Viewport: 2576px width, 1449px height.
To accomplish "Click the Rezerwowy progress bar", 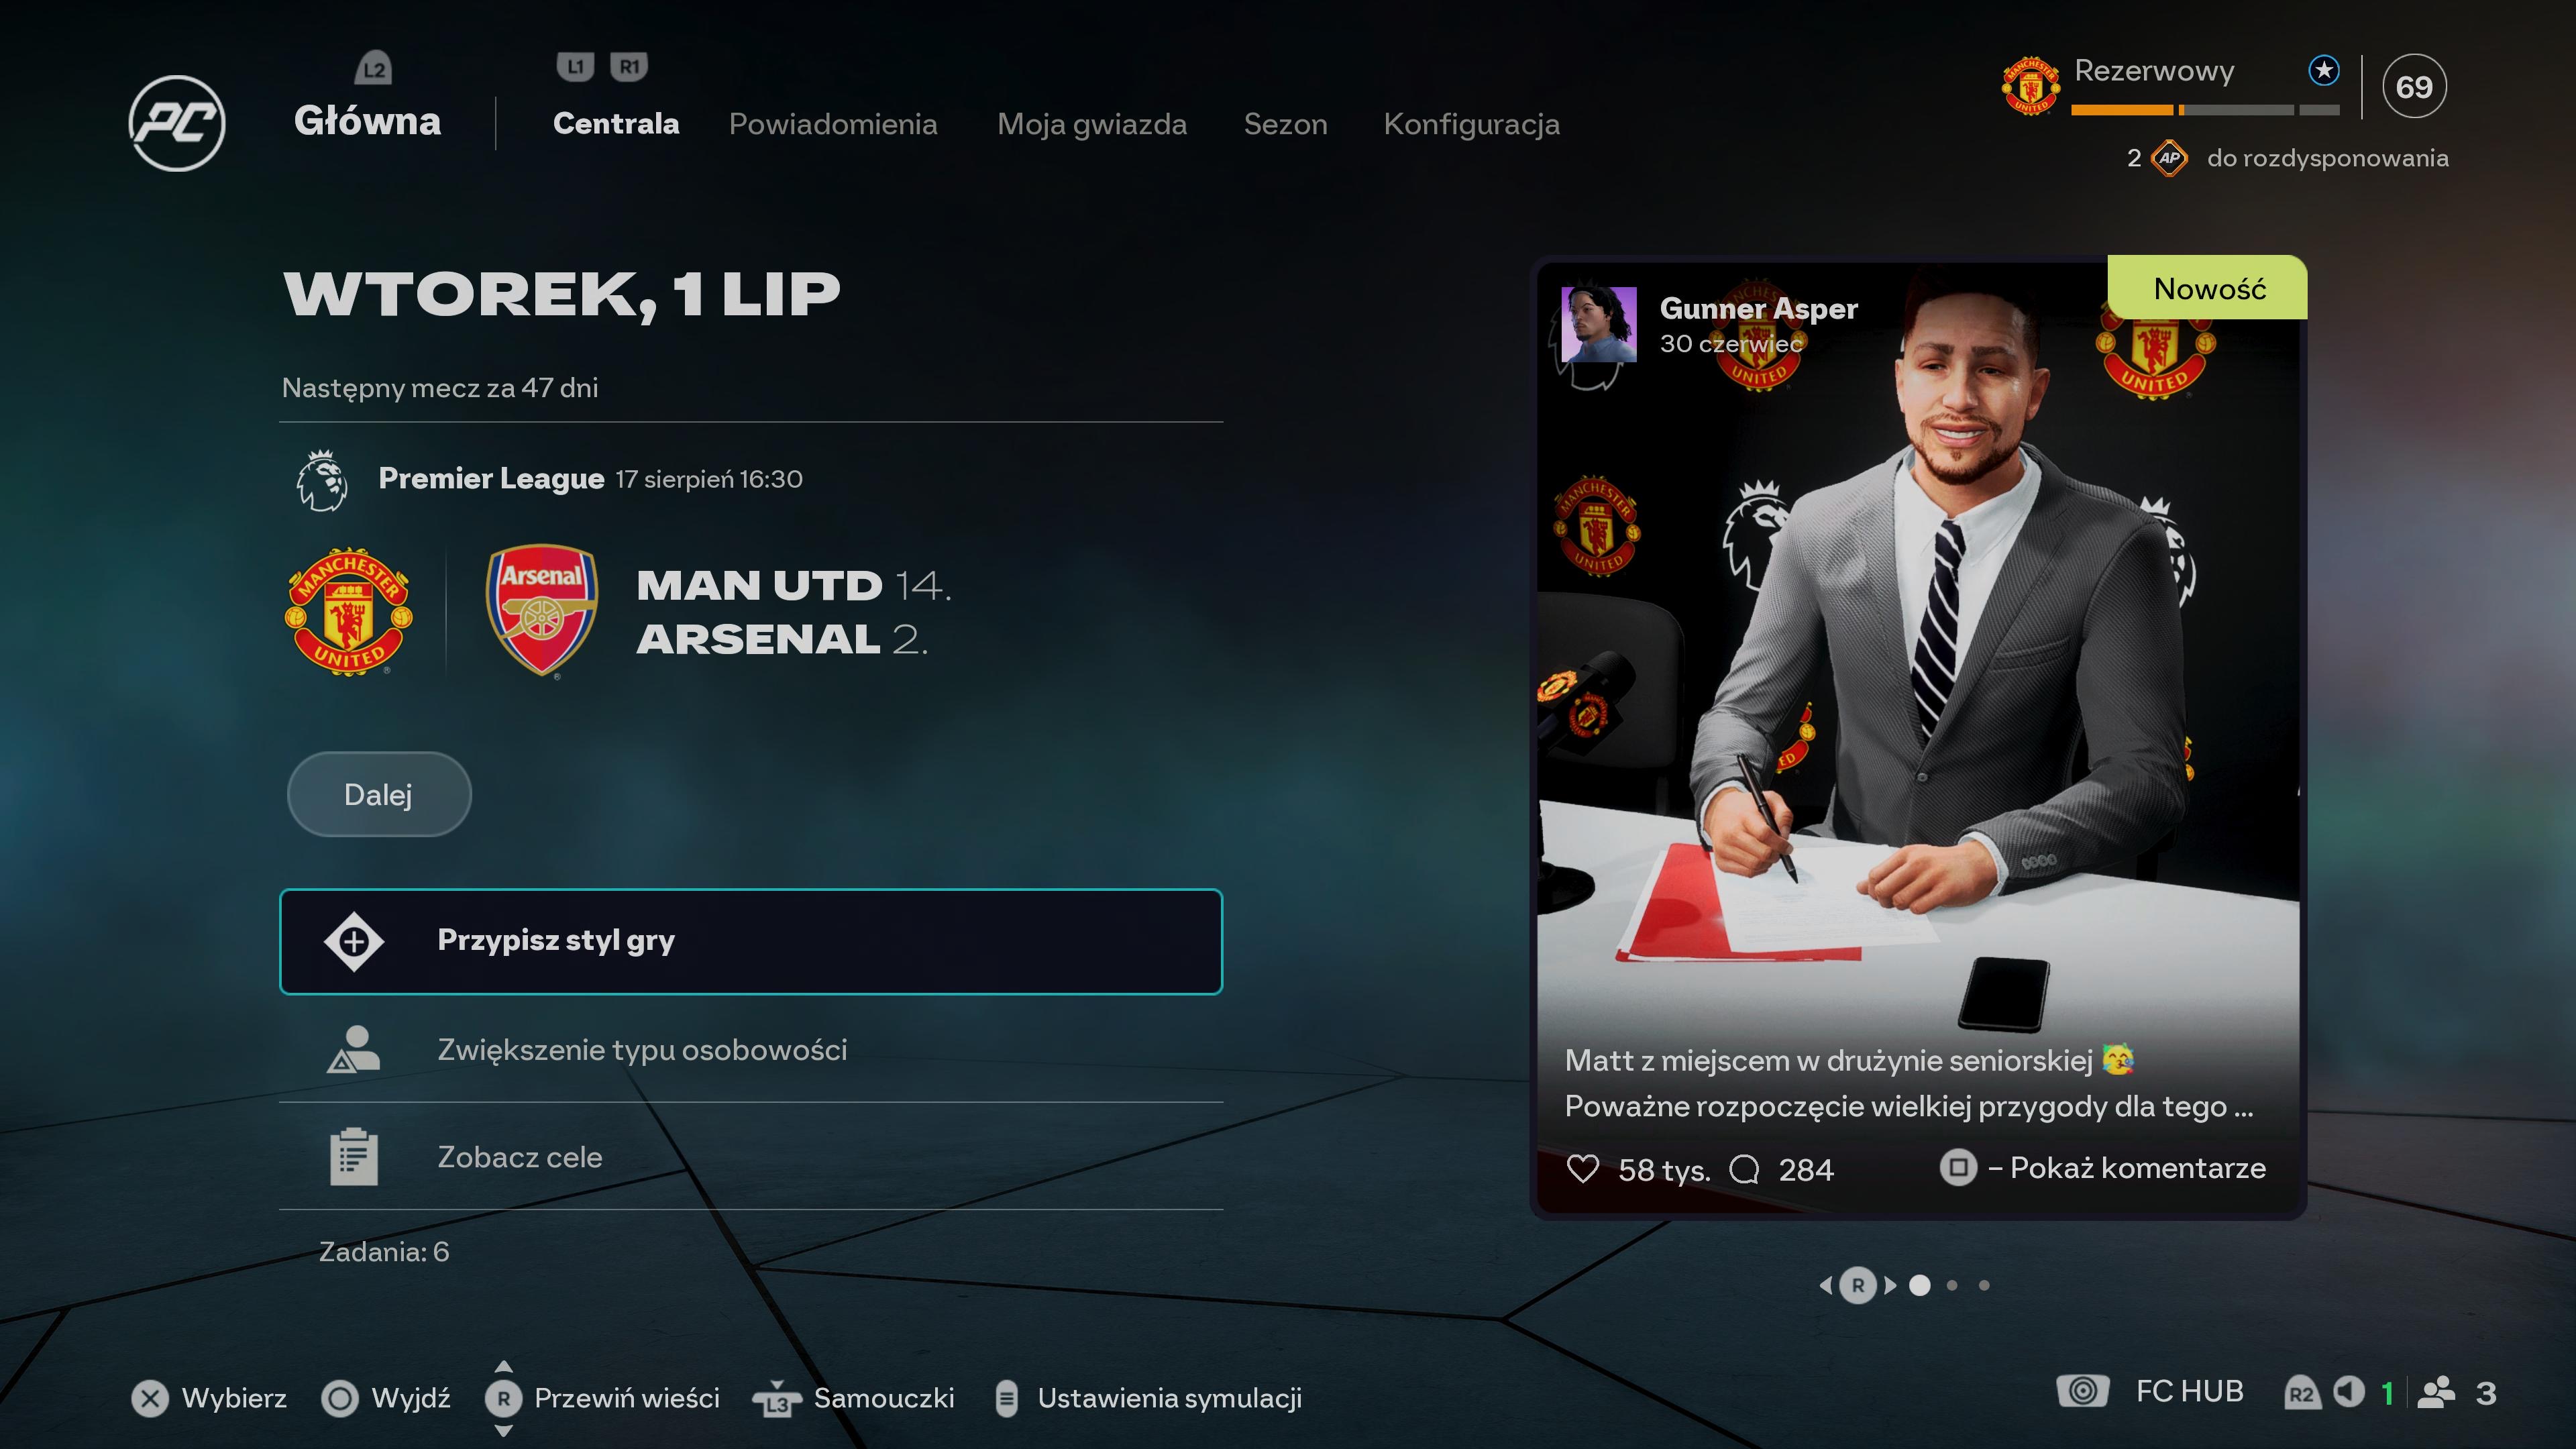I will (x=2205, y=110).
